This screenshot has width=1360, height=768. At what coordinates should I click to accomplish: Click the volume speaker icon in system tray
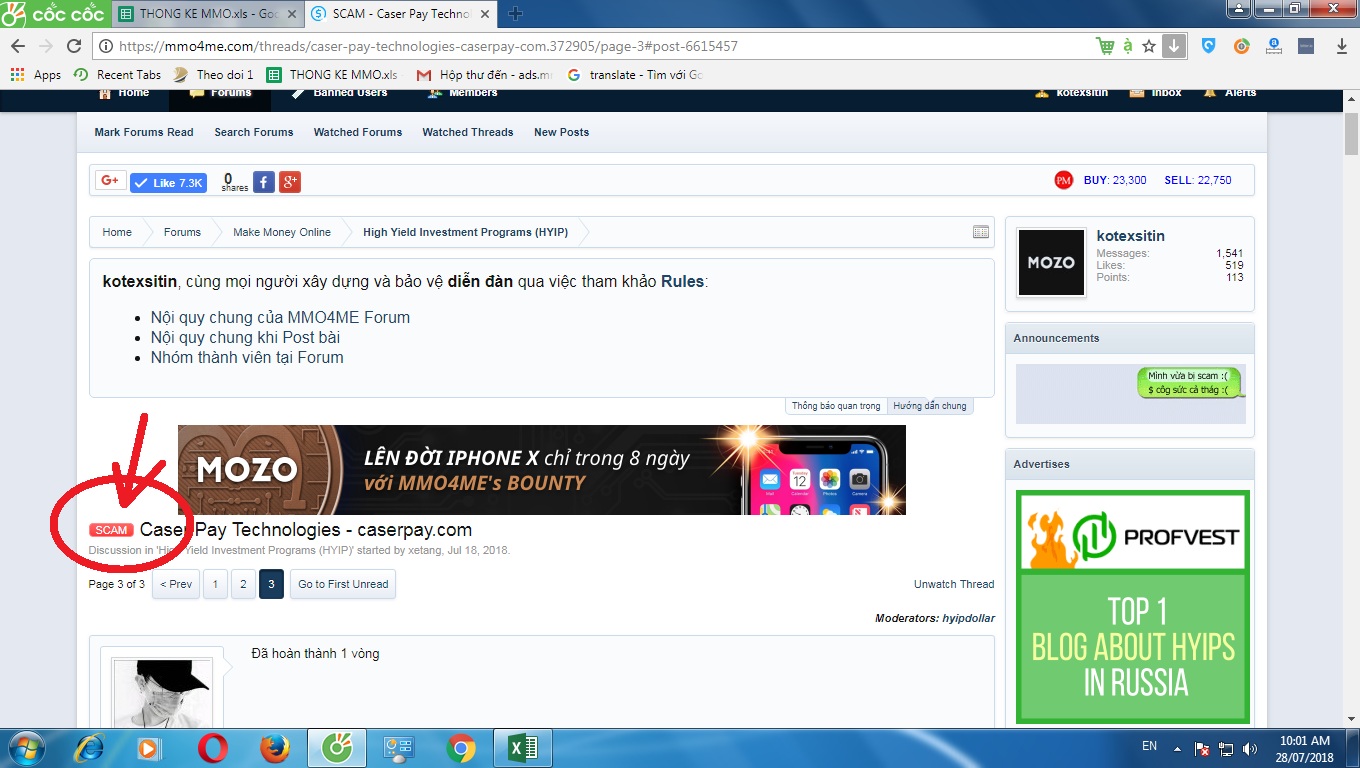tap(1250, 748)
